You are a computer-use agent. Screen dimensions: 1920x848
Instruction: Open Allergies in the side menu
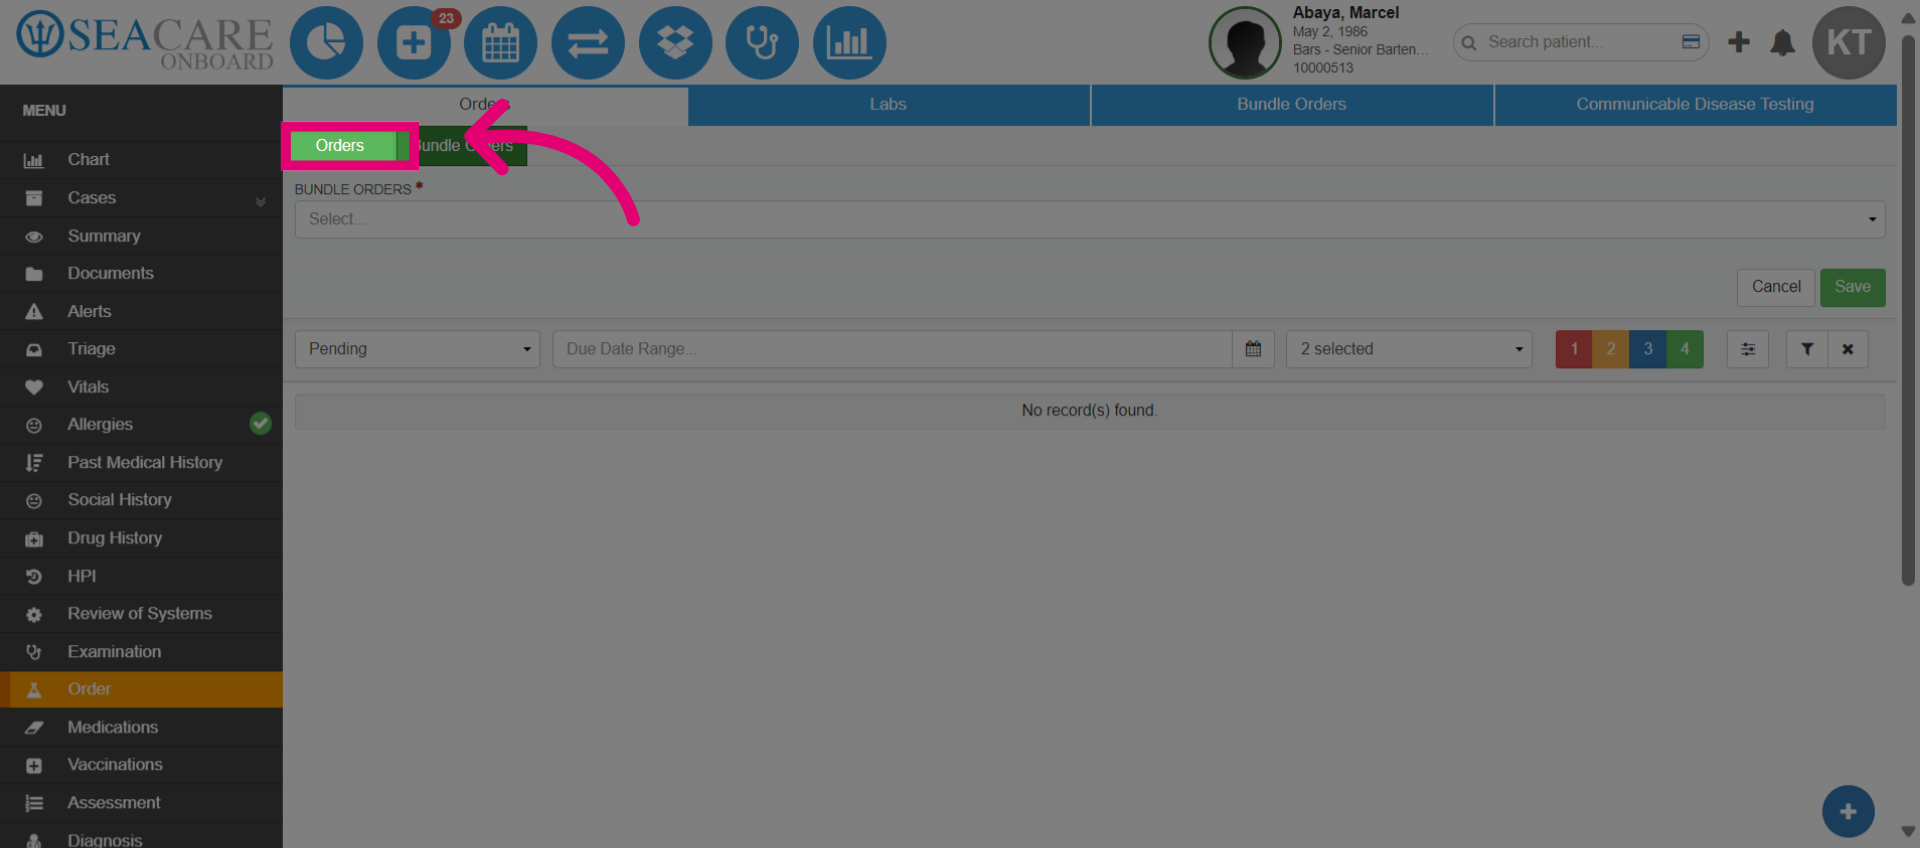[141, 425]
